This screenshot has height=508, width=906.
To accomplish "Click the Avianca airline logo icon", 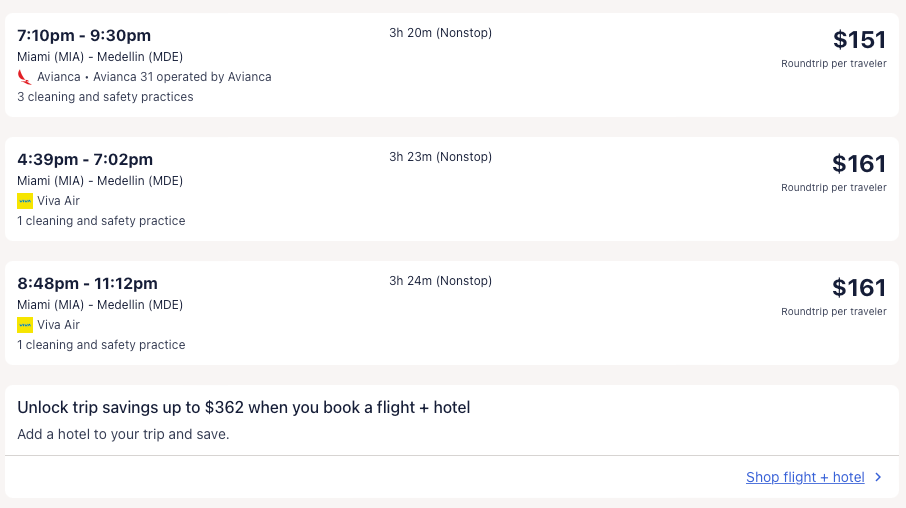I will [x=25, y=77].
